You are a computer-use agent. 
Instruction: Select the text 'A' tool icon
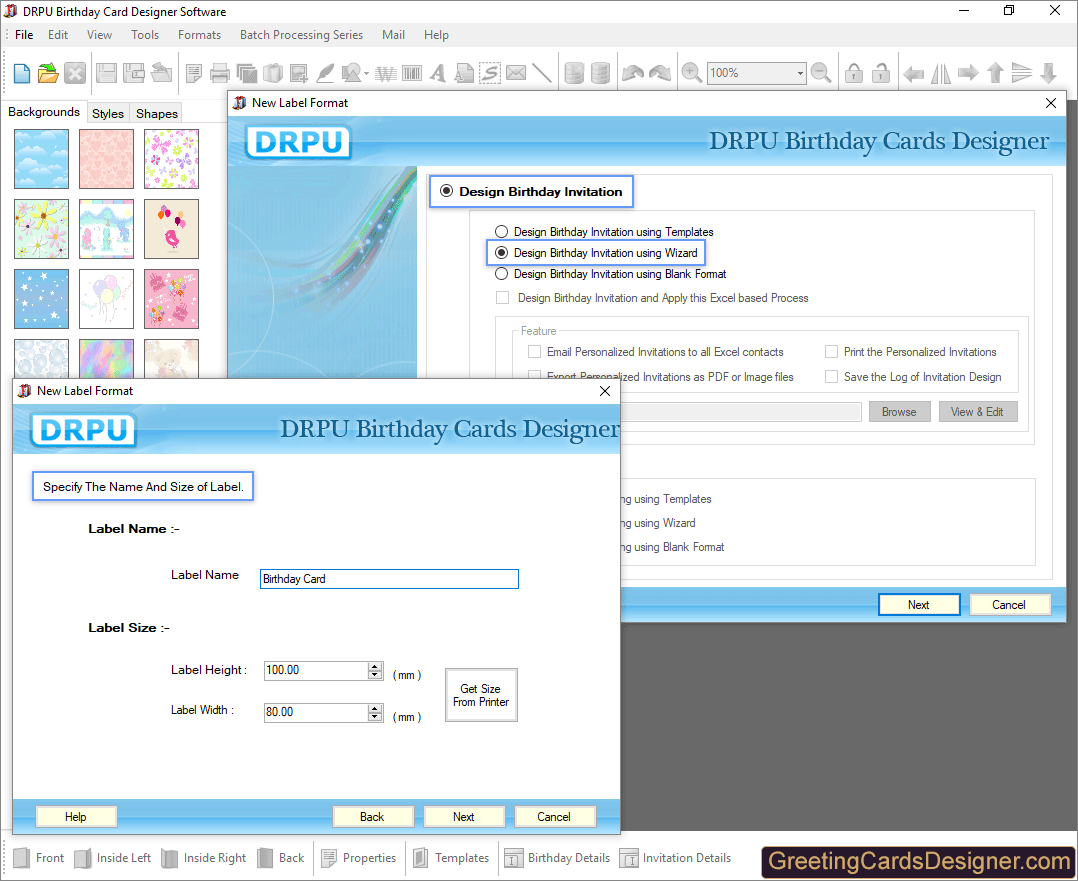click(438, 73)
